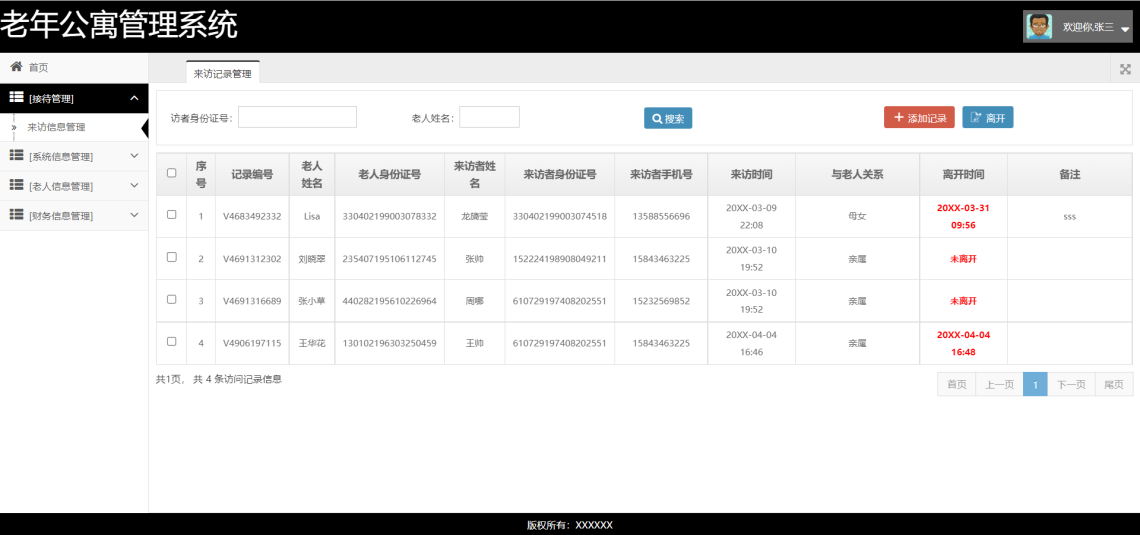Click the visitor name 王帅
1140x535 pixels.
coord(475,343)
